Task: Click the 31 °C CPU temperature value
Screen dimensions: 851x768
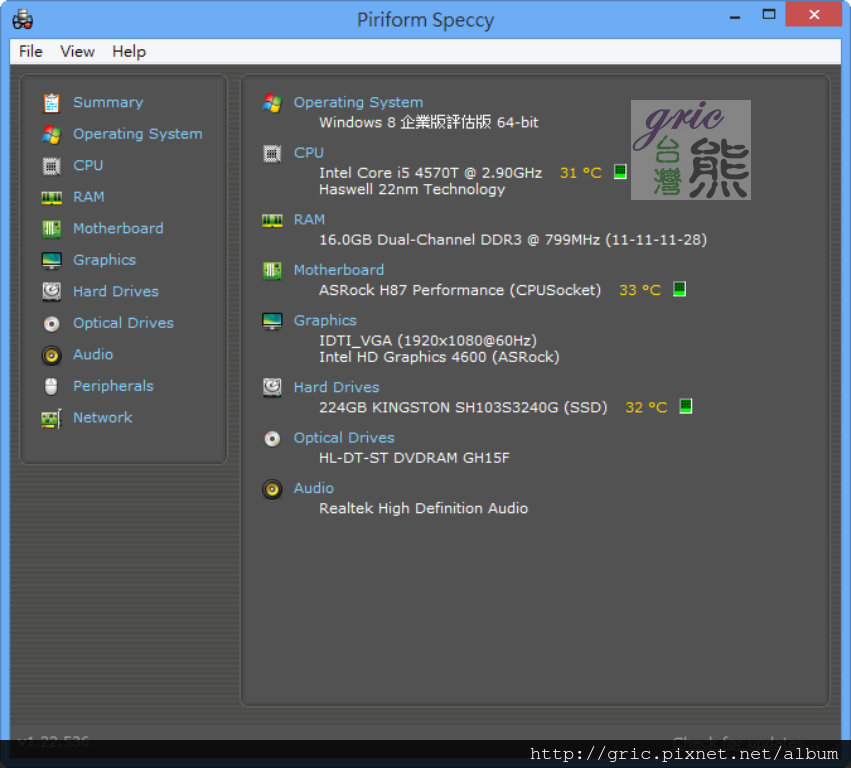Action: tap(581, 173)
